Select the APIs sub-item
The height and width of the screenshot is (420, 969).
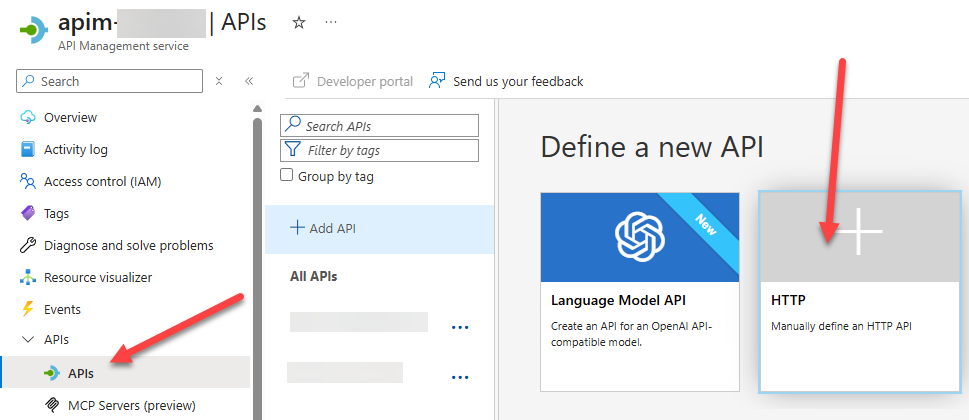(x=126, y=372)
